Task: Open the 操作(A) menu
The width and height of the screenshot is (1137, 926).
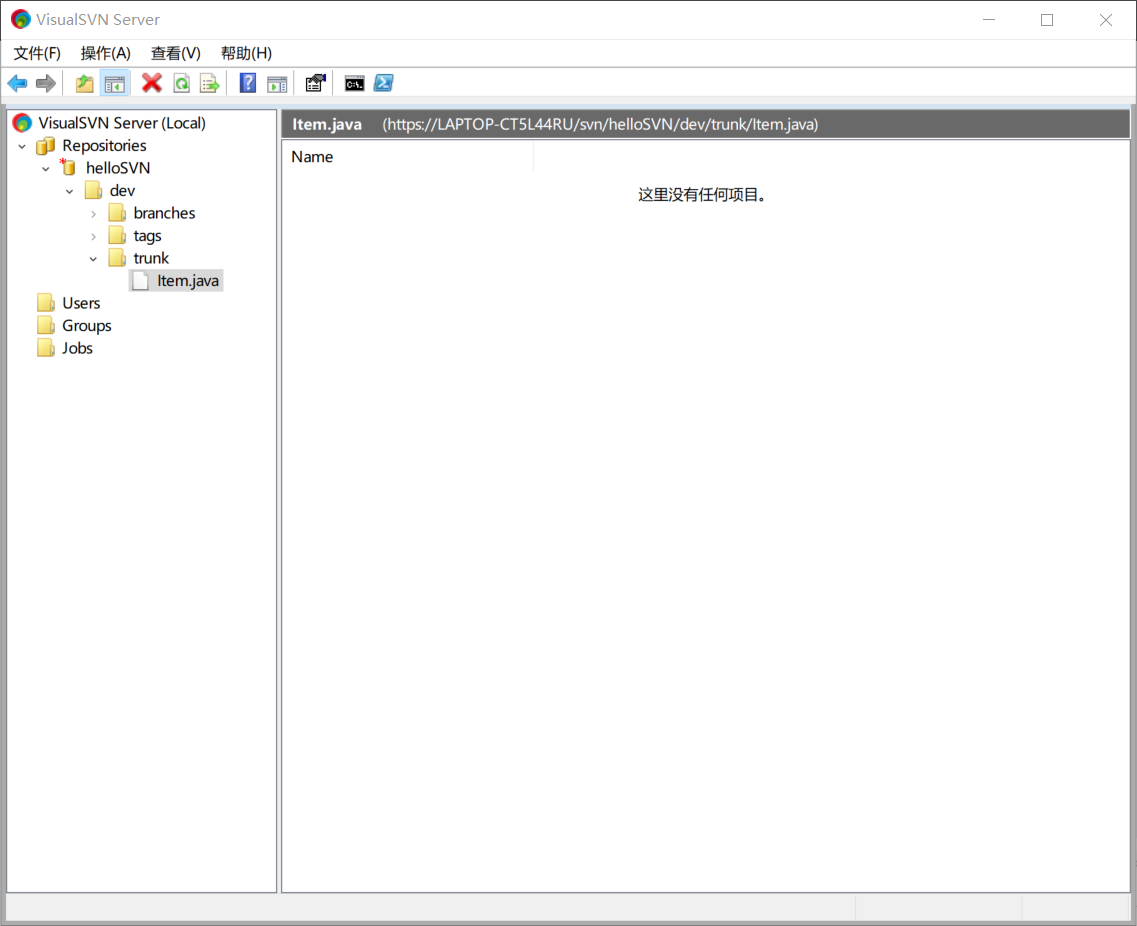Action: (106, 53)
